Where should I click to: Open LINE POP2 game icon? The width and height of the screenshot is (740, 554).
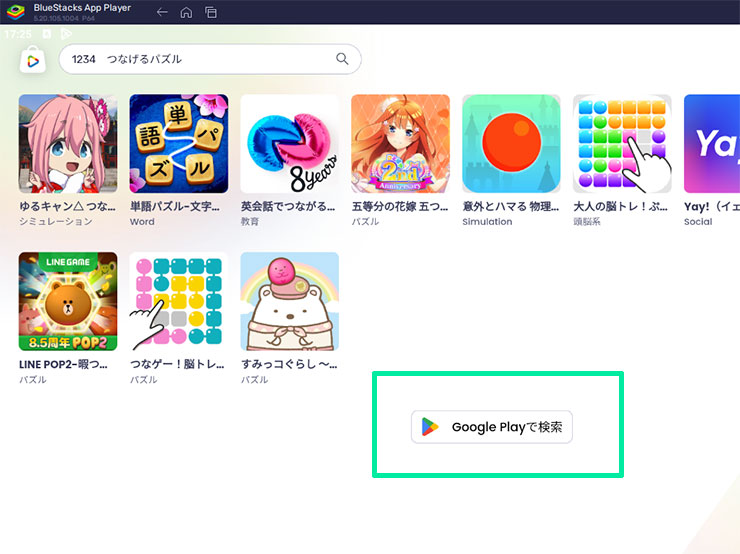tap(68, 302)
